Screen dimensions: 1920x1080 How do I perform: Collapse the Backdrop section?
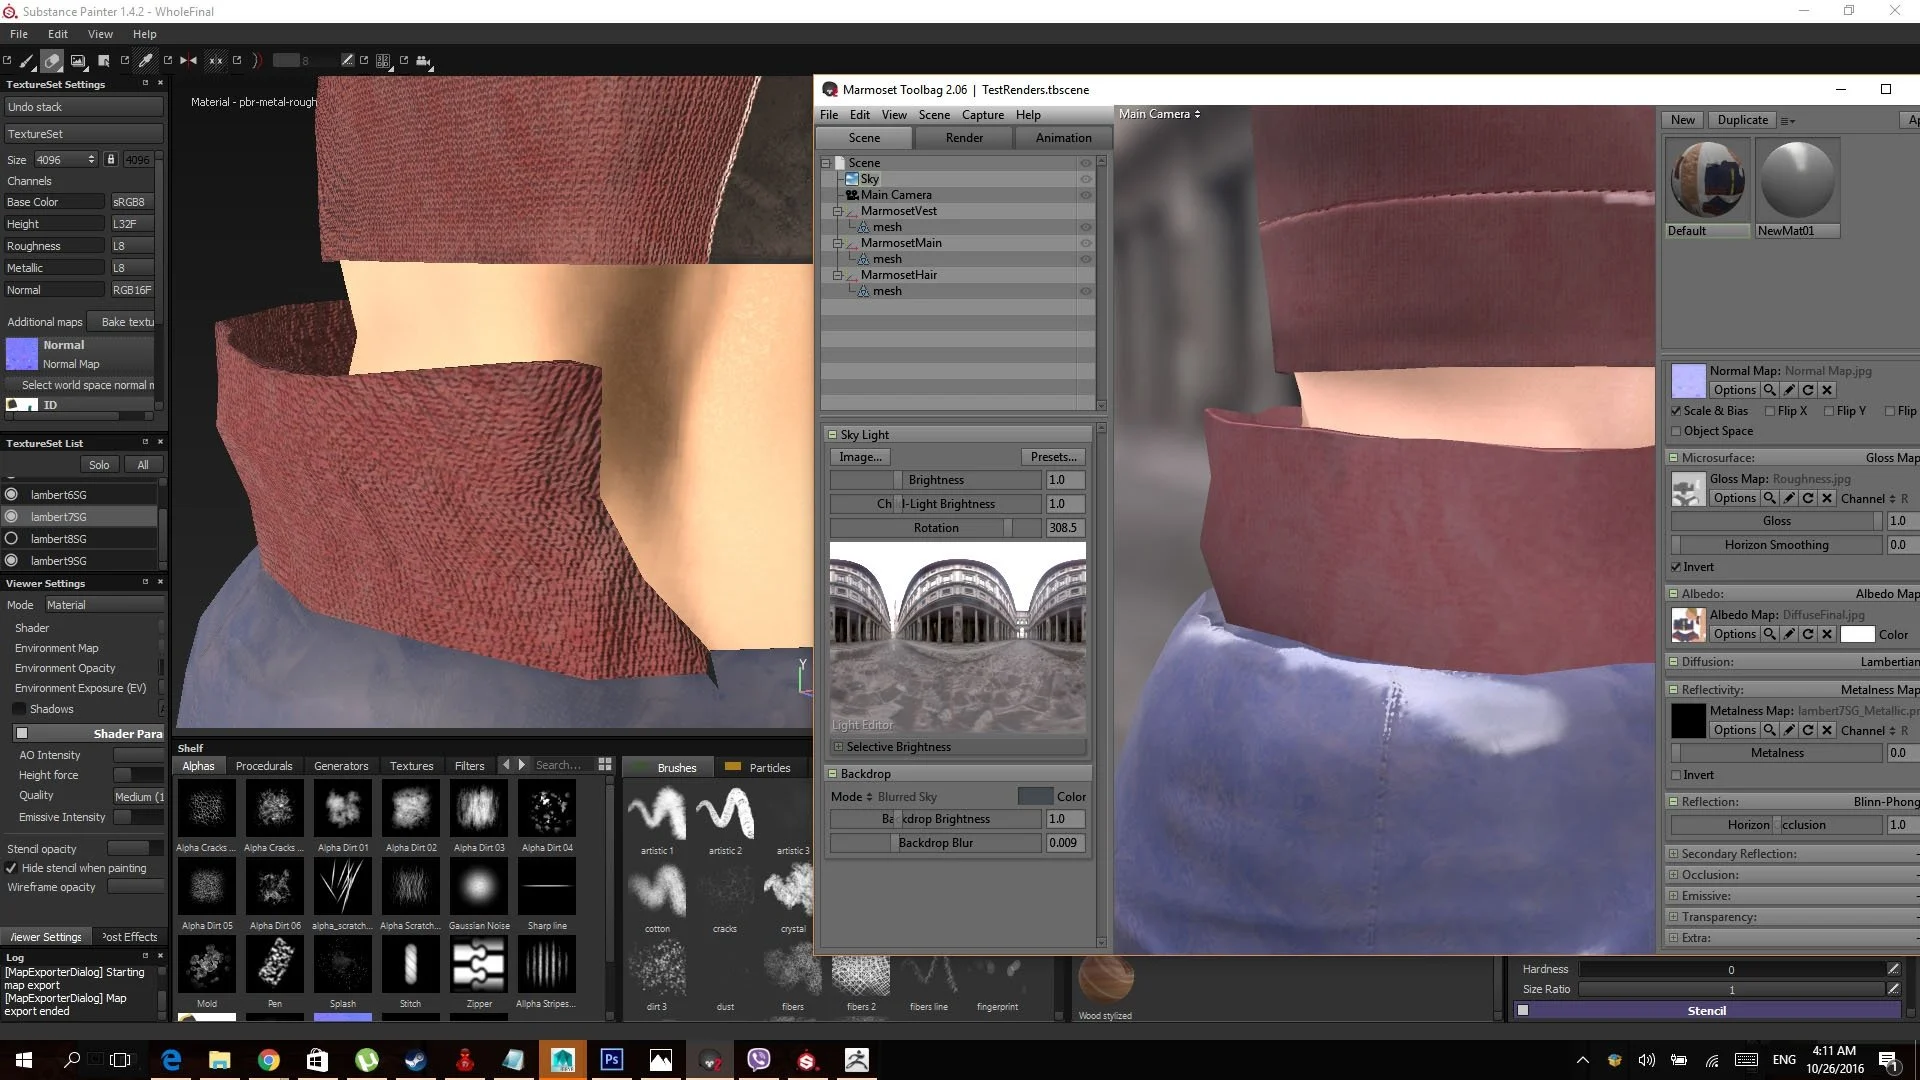[x=832, y=774]
